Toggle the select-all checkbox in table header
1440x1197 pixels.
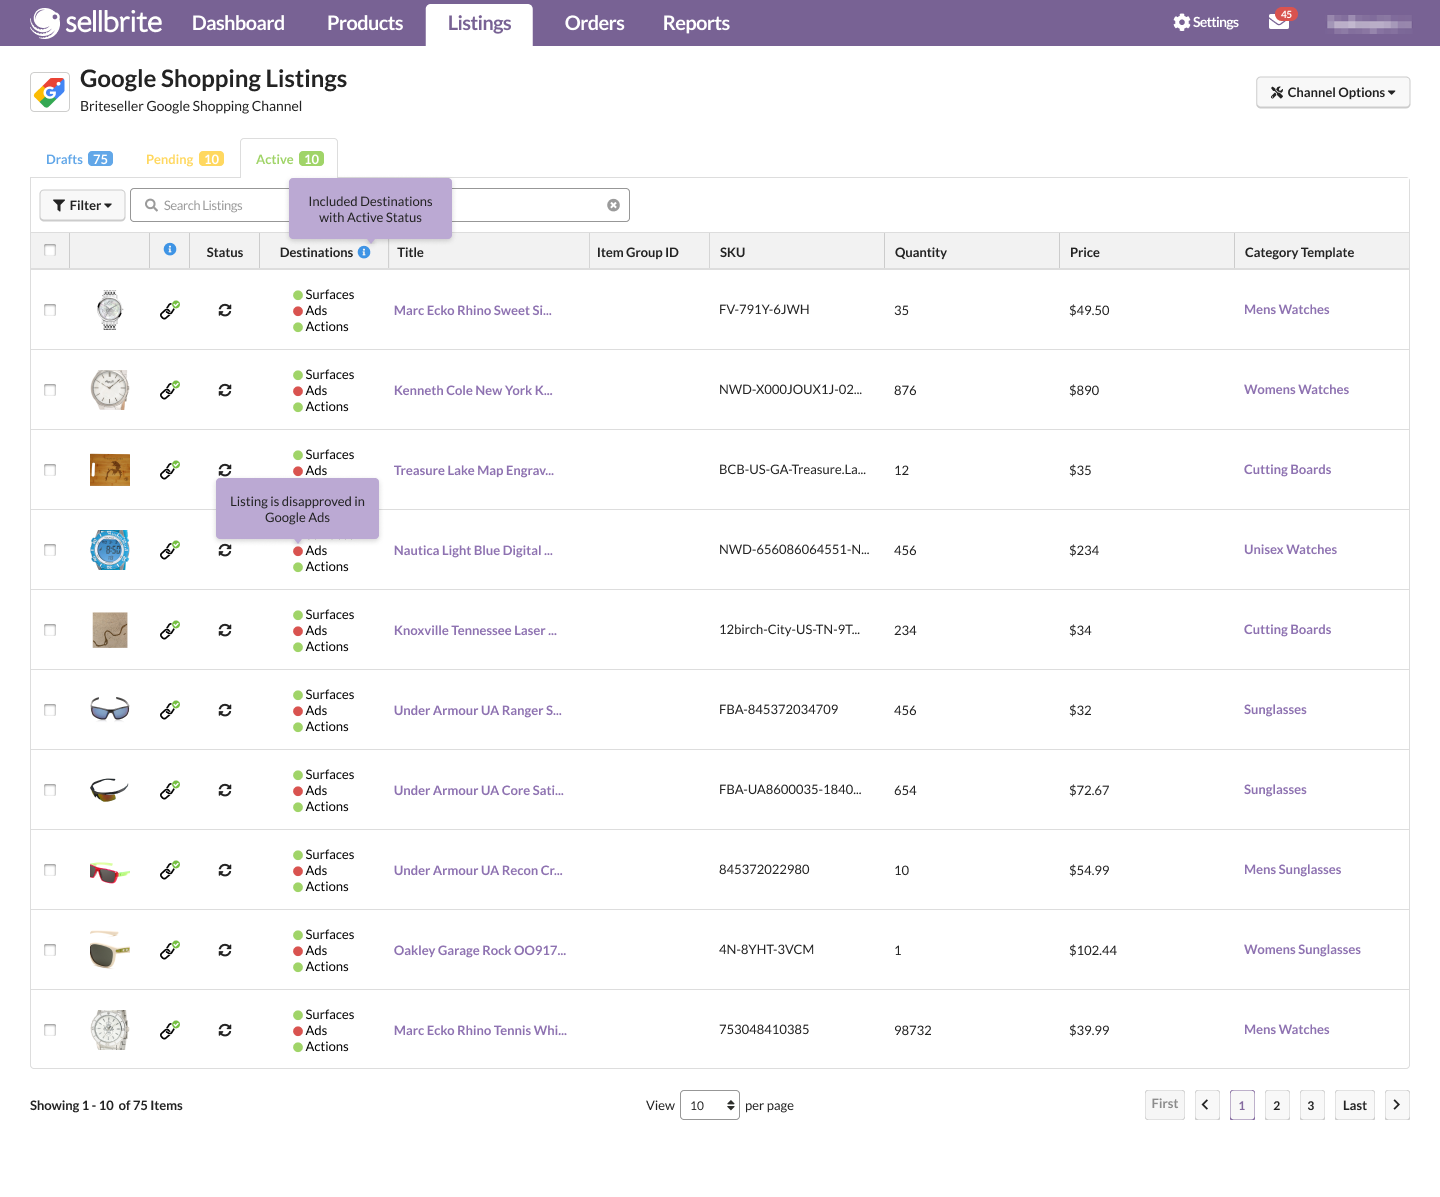click(x=50, y=250)
